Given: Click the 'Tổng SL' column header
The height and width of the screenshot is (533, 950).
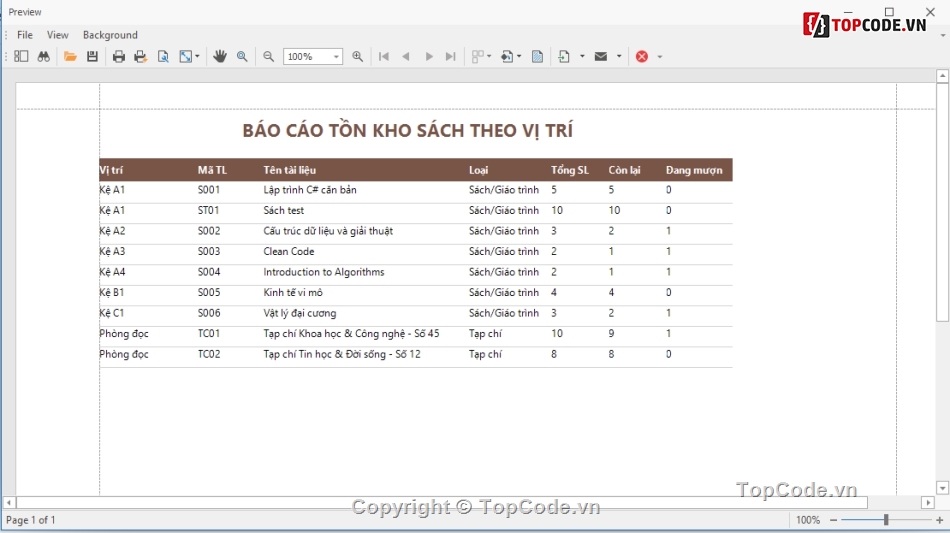Looking at the screenshot, I should (x=570, y=170).
